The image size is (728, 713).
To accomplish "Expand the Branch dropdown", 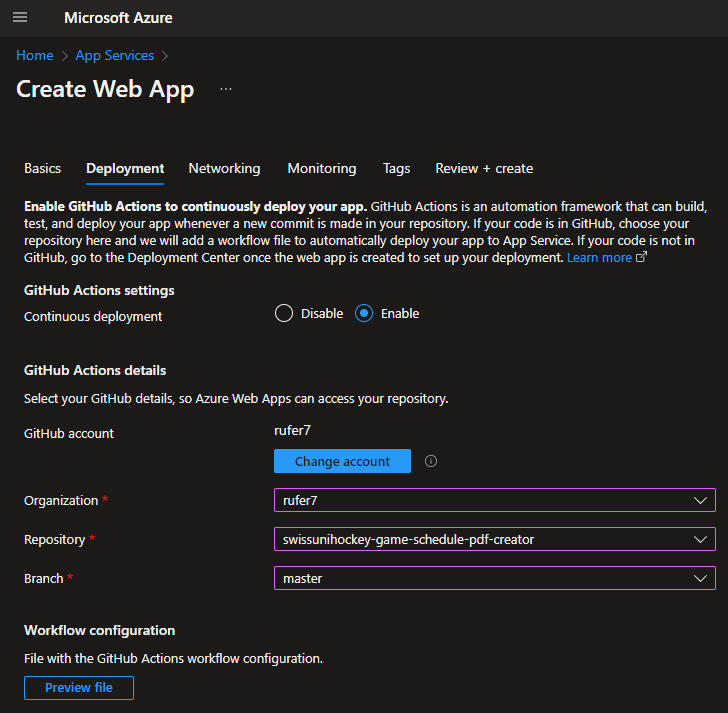I will (494, 578).
